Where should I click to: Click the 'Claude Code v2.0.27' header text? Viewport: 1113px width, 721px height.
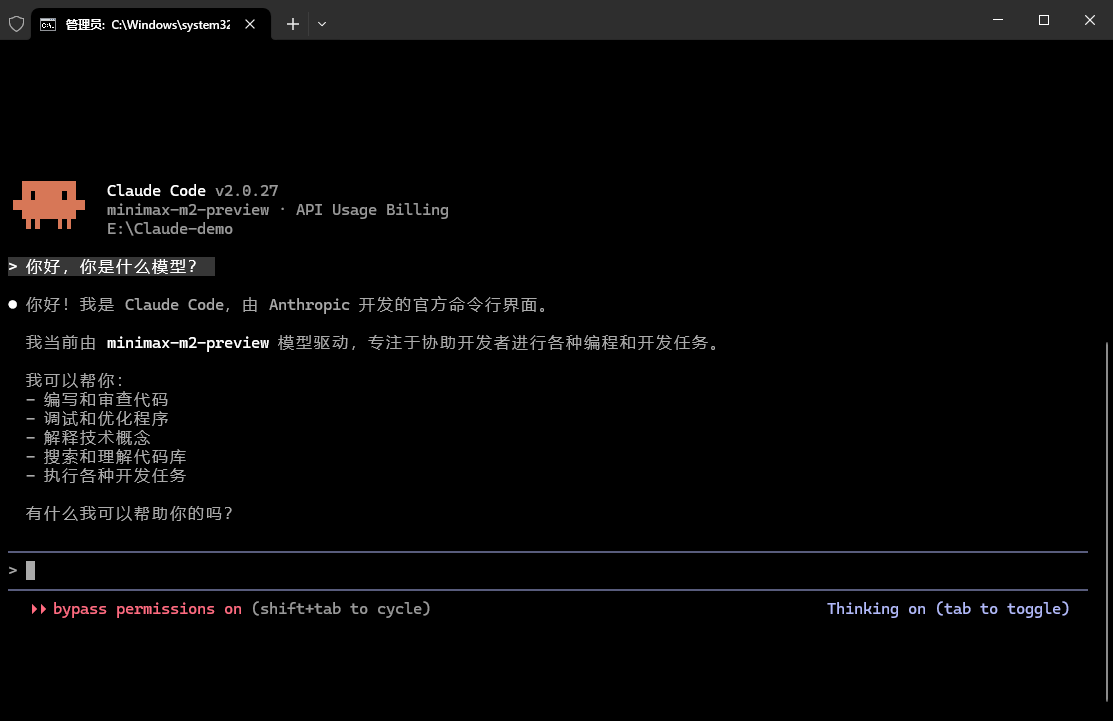192,190
